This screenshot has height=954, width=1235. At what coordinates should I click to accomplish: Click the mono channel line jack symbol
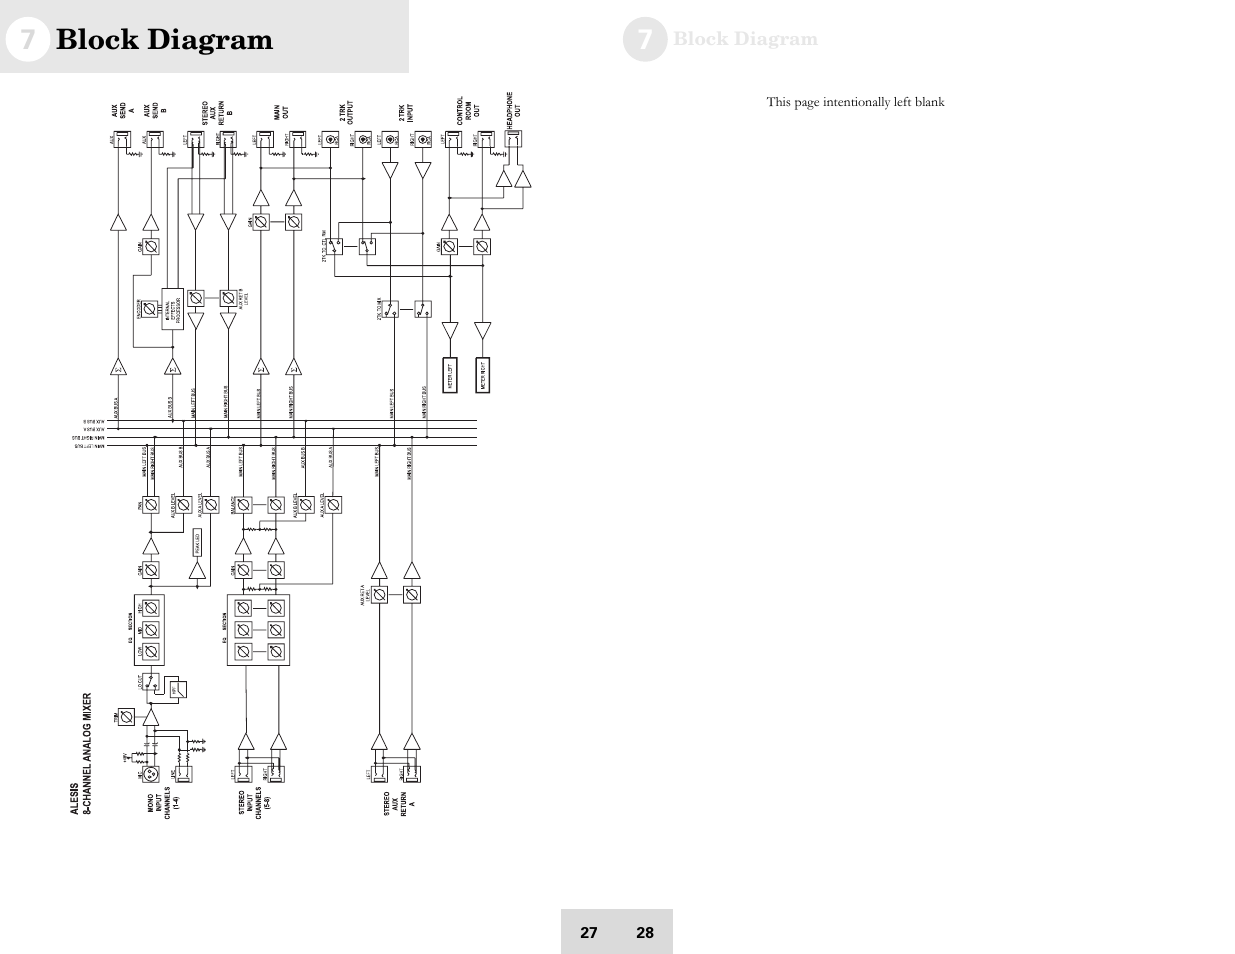tap(184, 773)
